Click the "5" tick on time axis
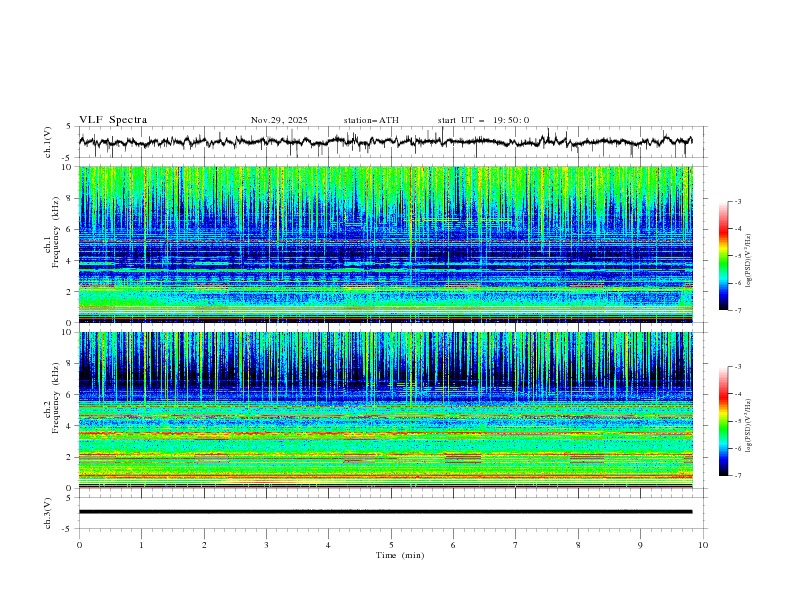This screenshot has height=612, width=792. [391, 545]
